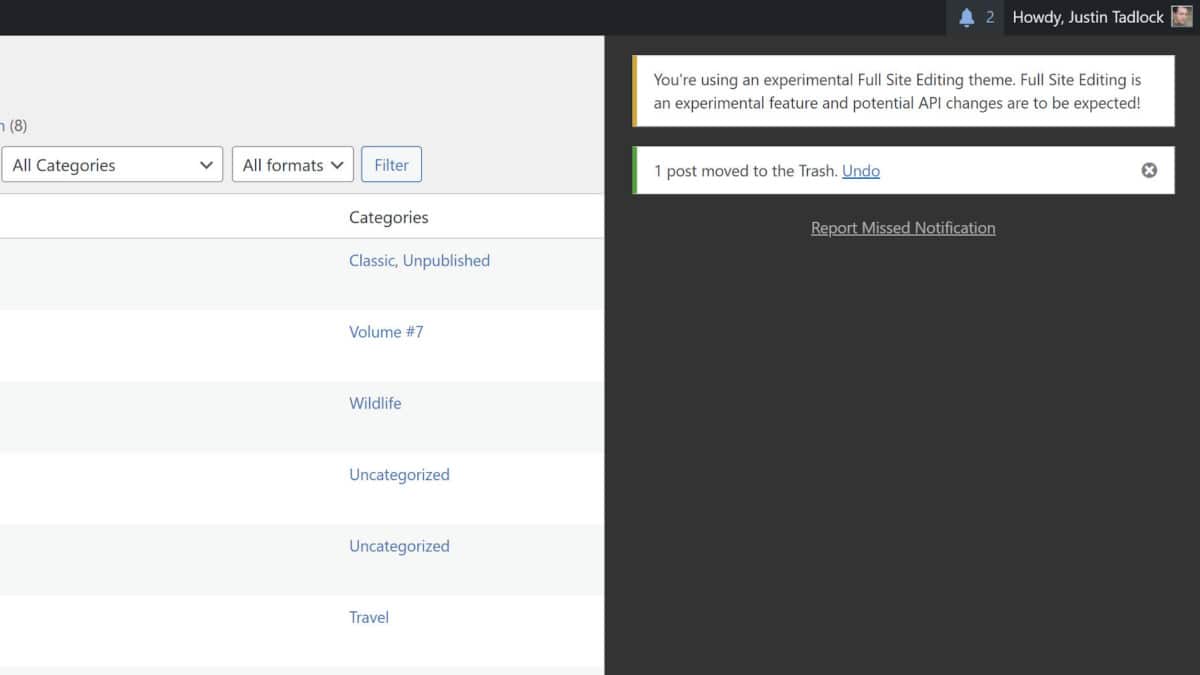The height and width of the screenshot is (675, 1200).
Task: Open the Wildlife category link
Action: click(x=375, y=403)
